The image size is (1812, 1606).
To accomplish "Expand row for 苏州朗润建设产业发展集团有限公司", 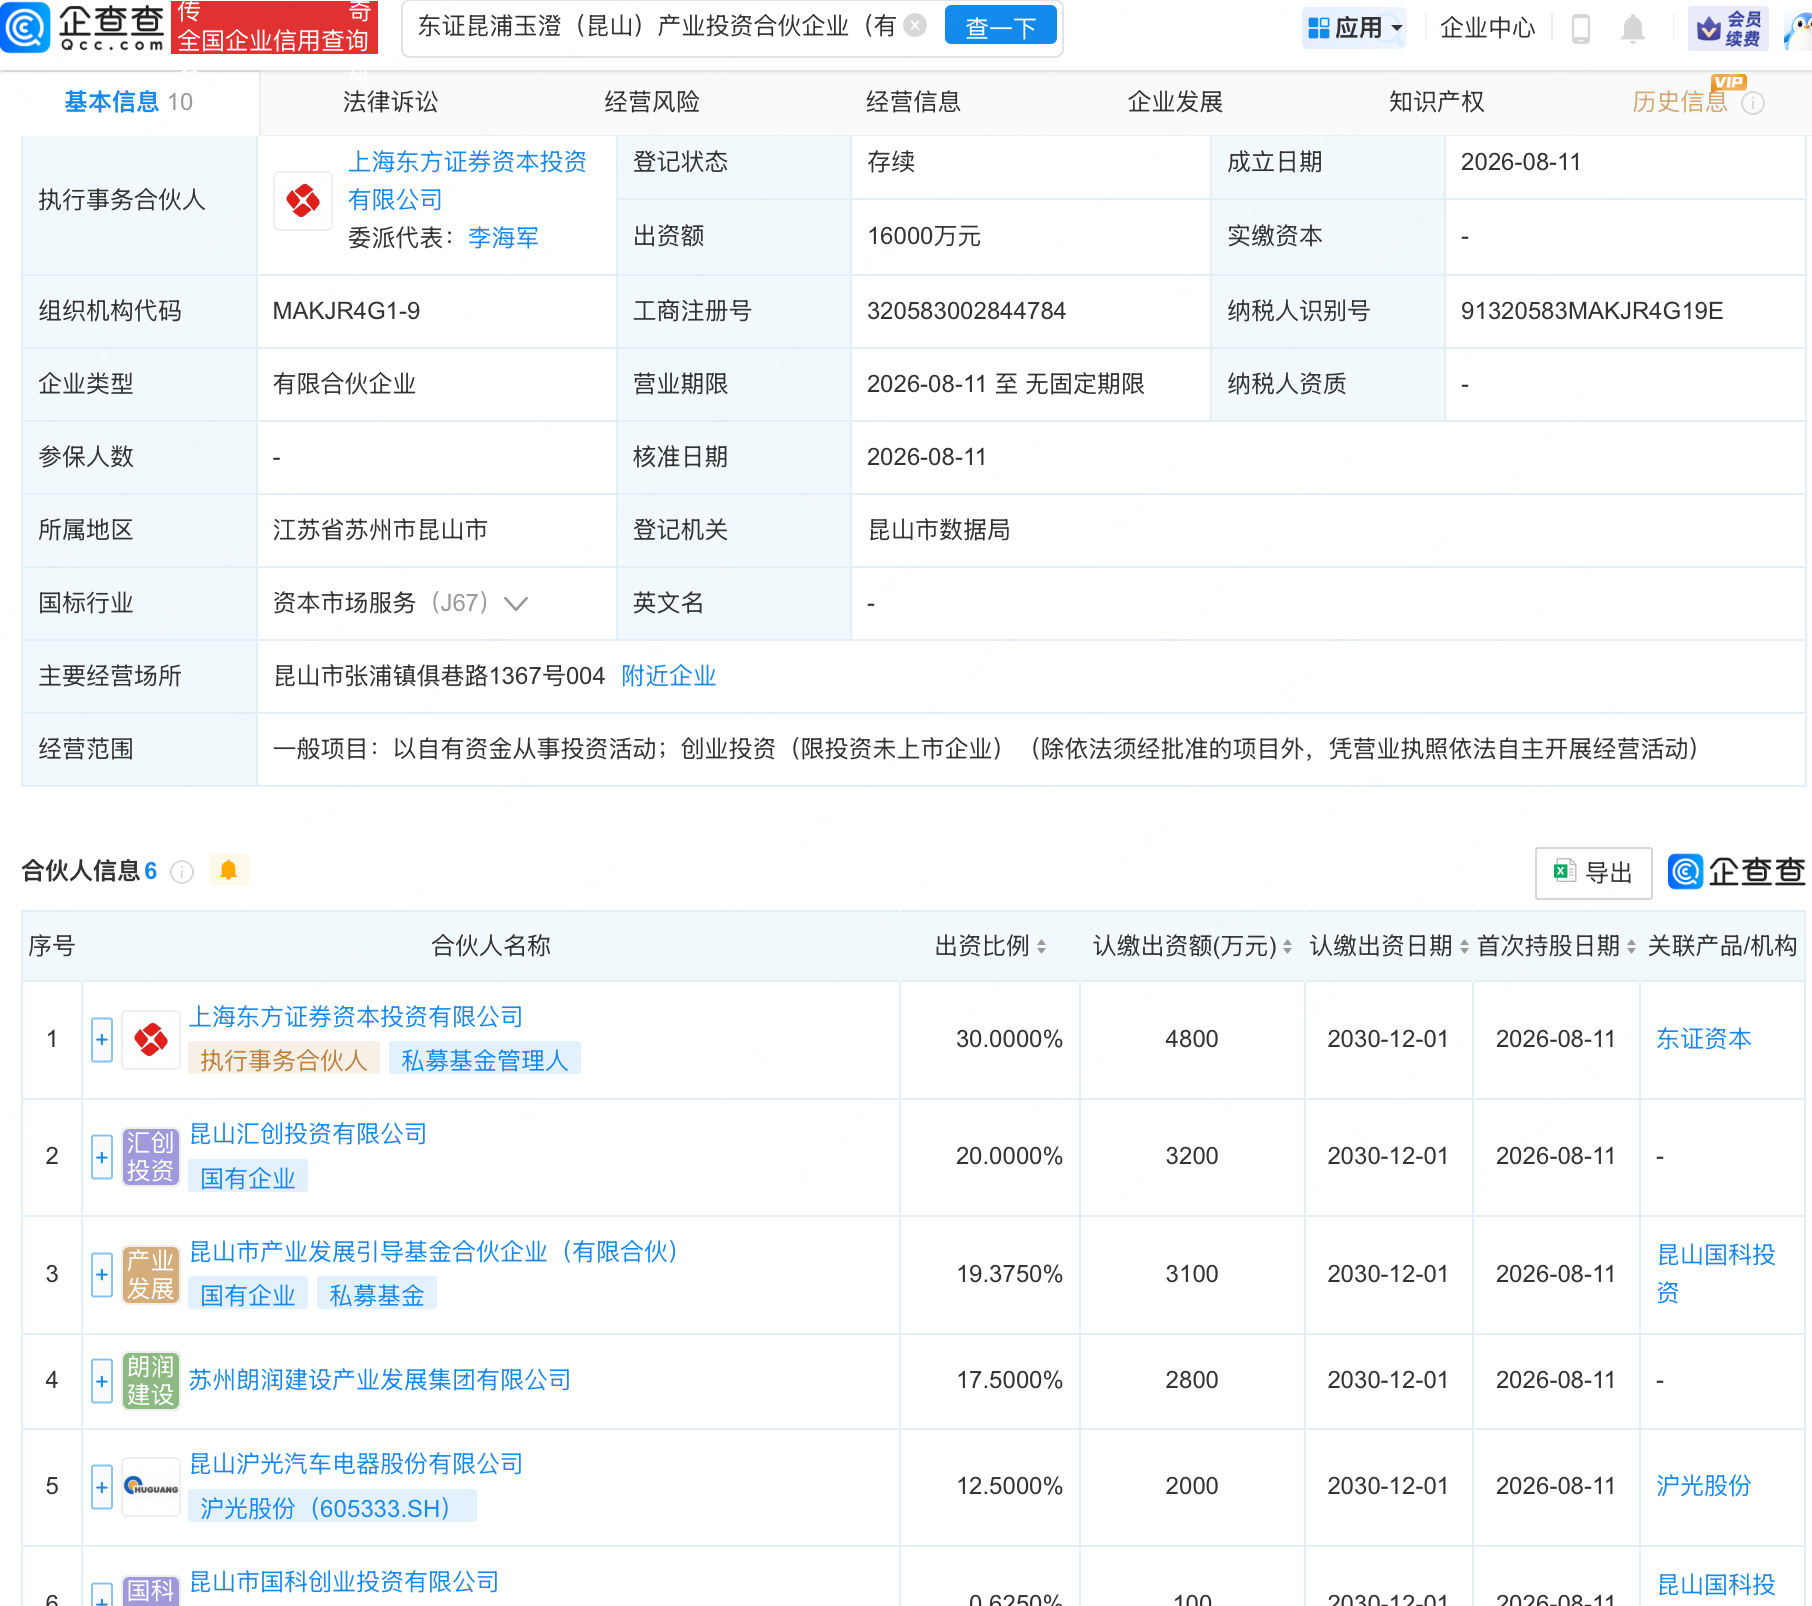I will (102, 1381).
